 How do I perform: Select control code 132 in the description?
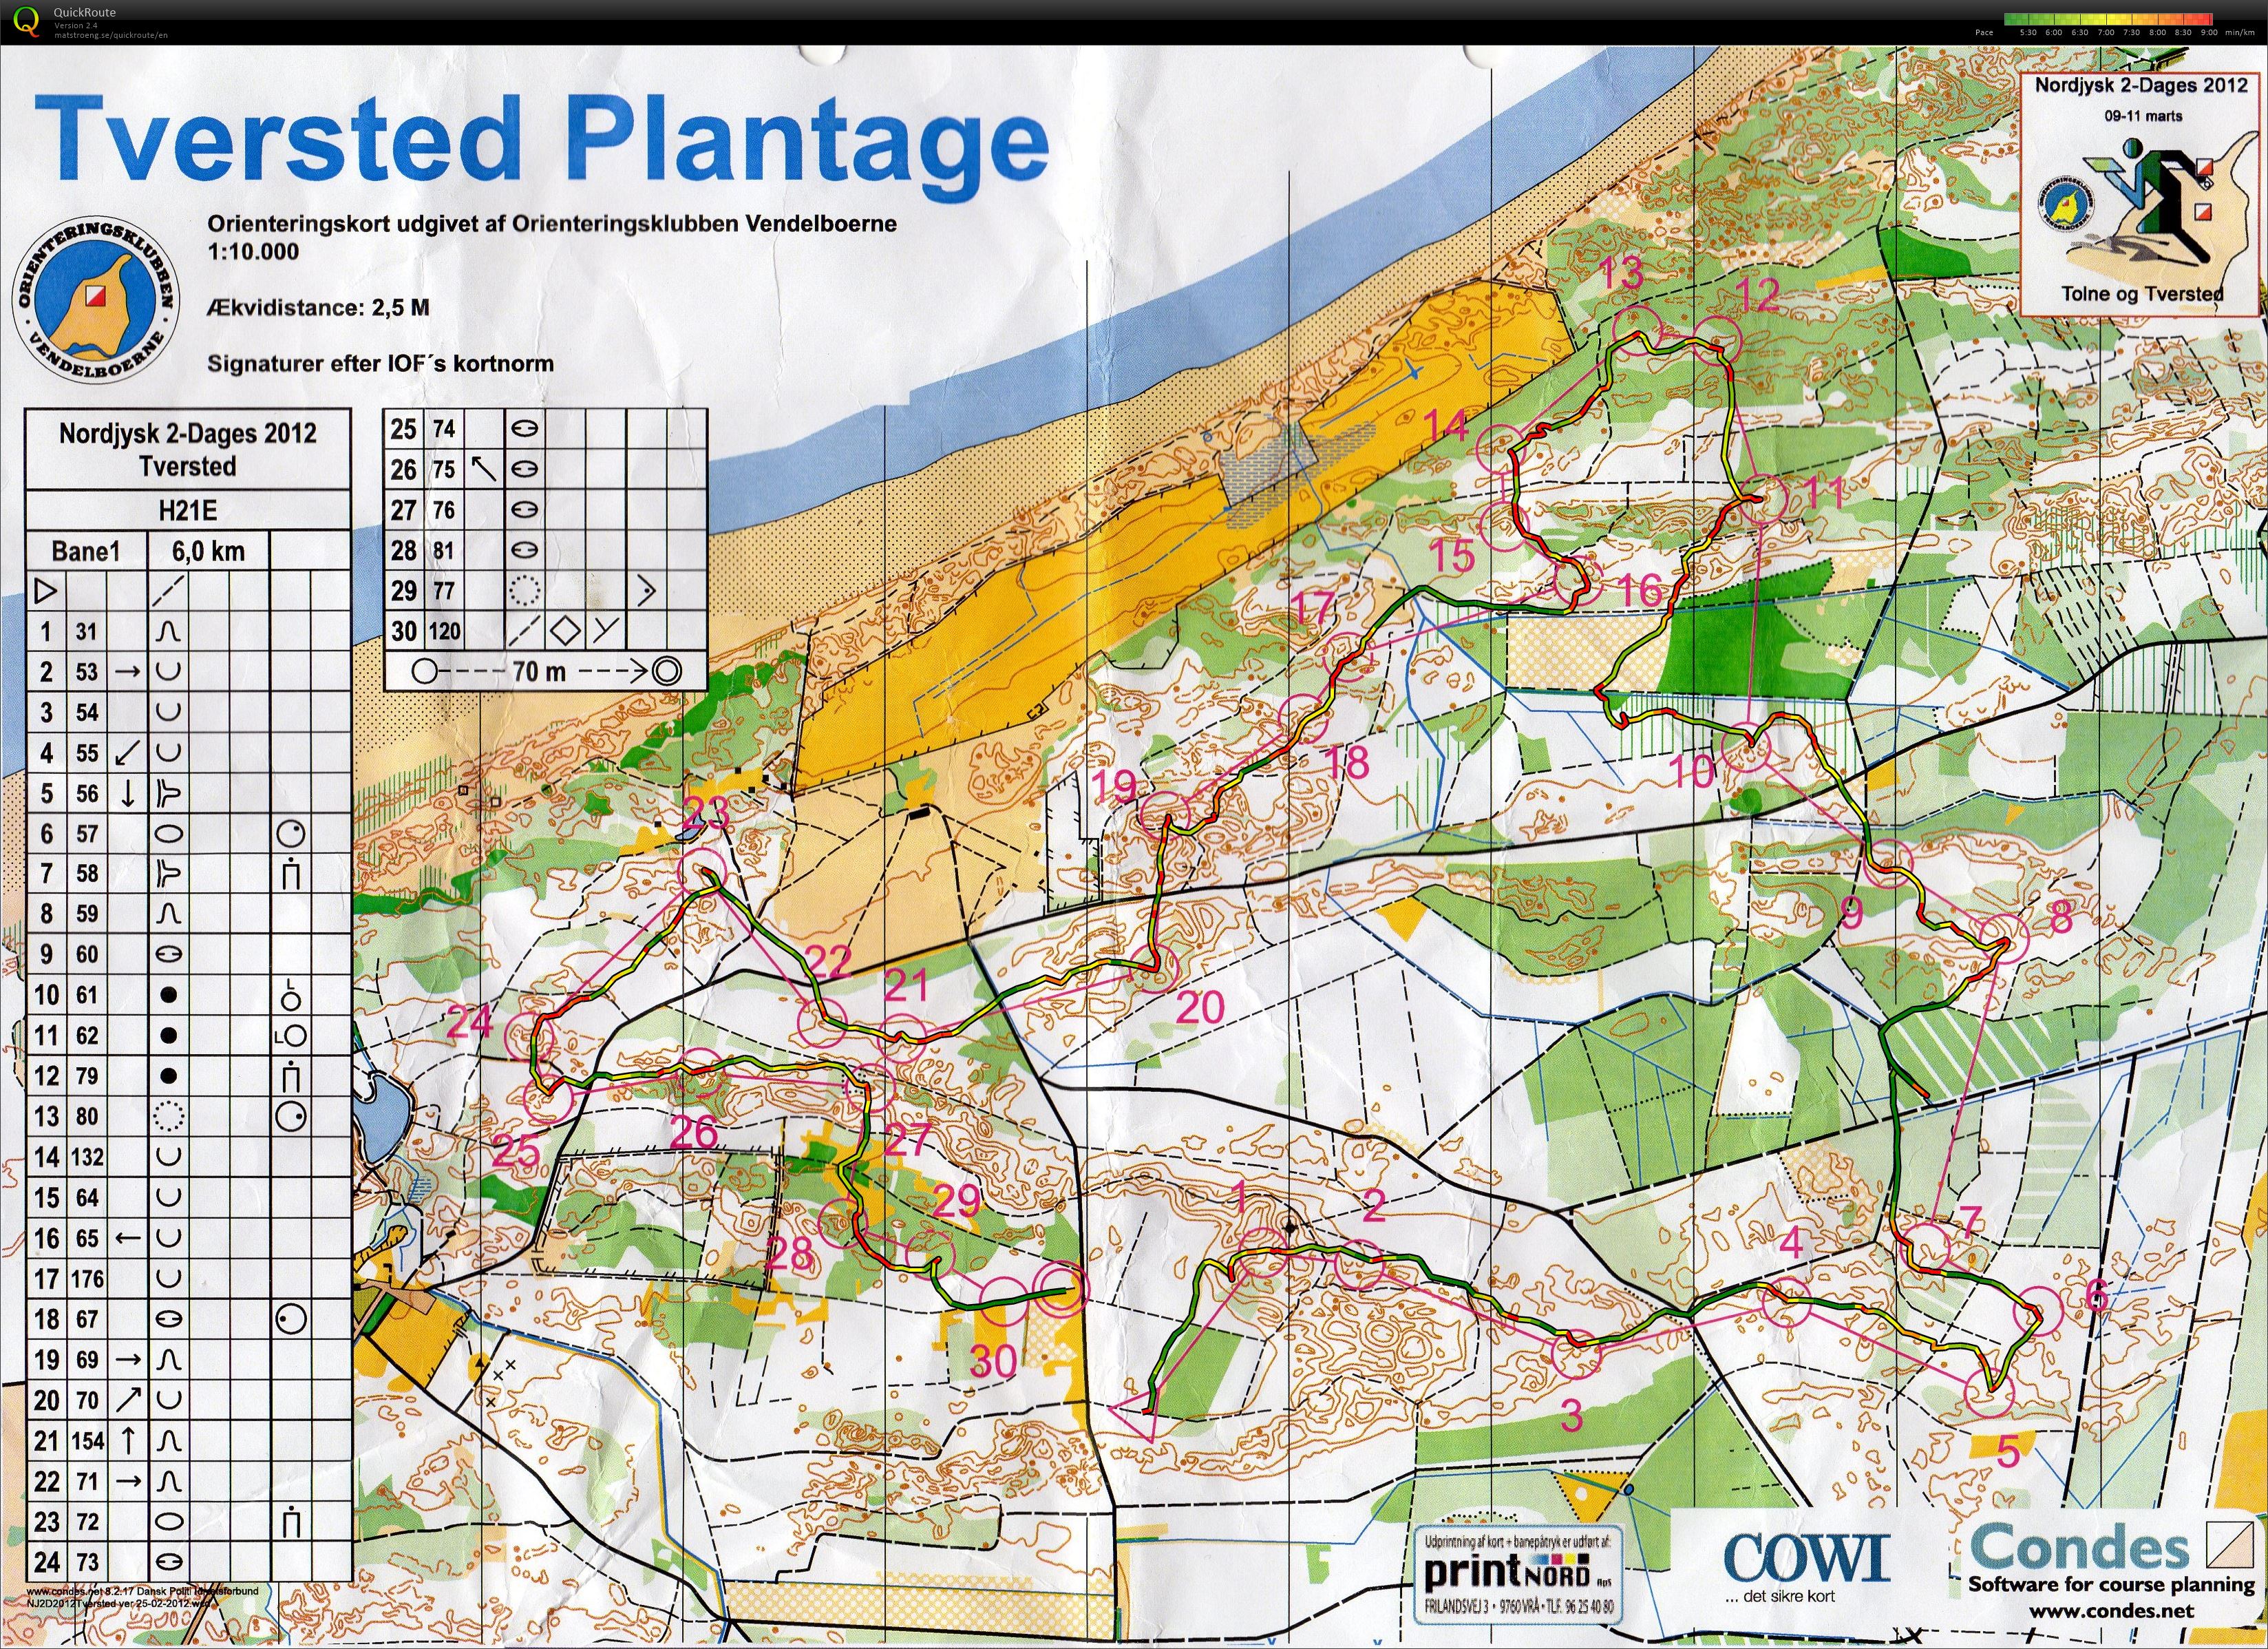87,1157
